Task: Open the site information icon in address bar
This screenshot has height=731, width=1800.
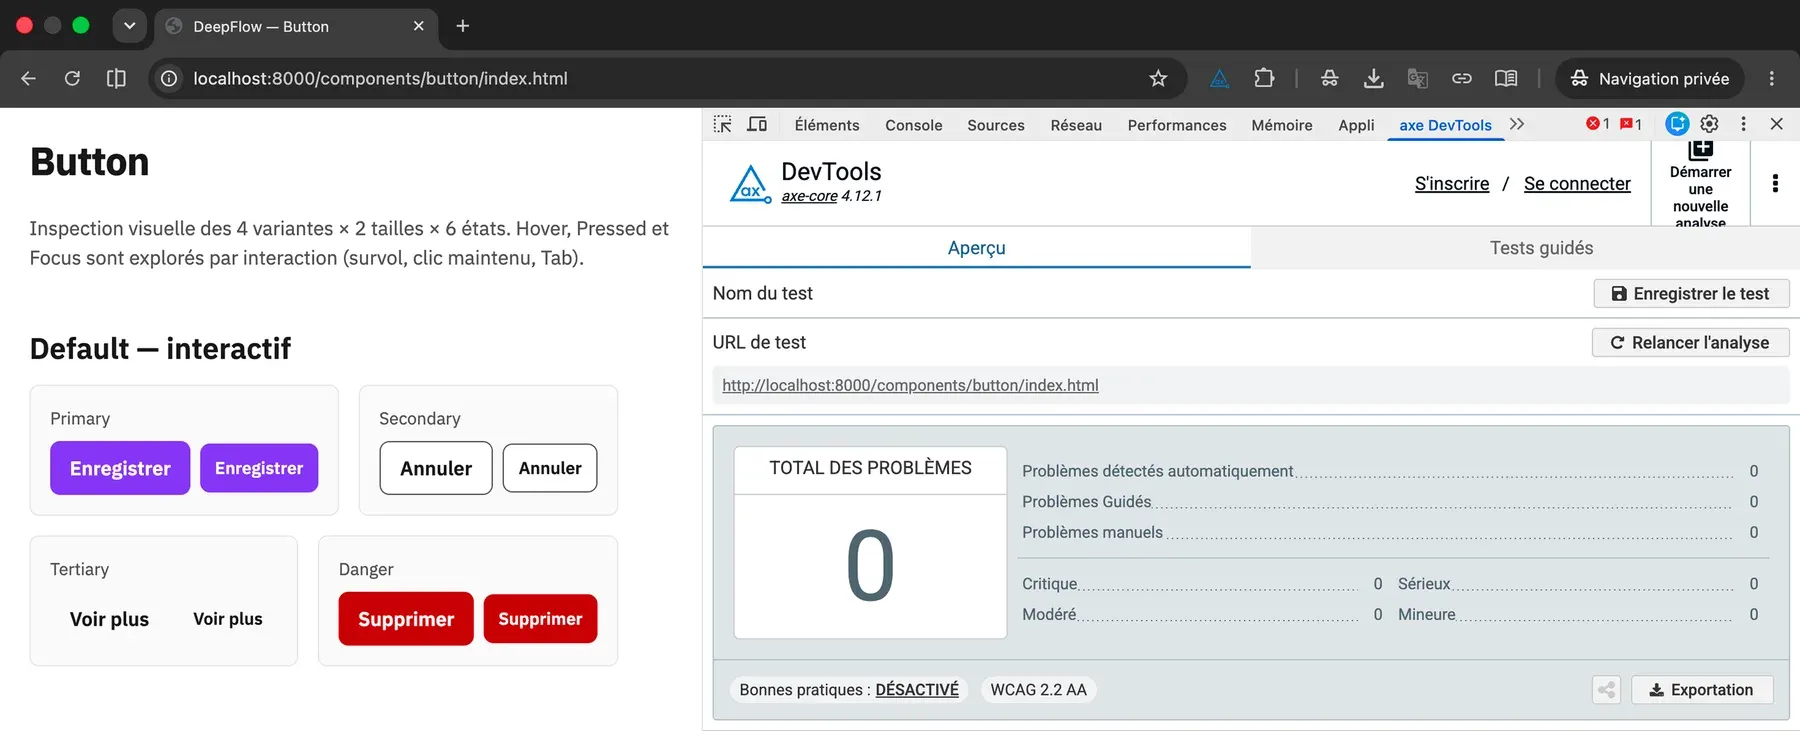Action: coord(170,78)
